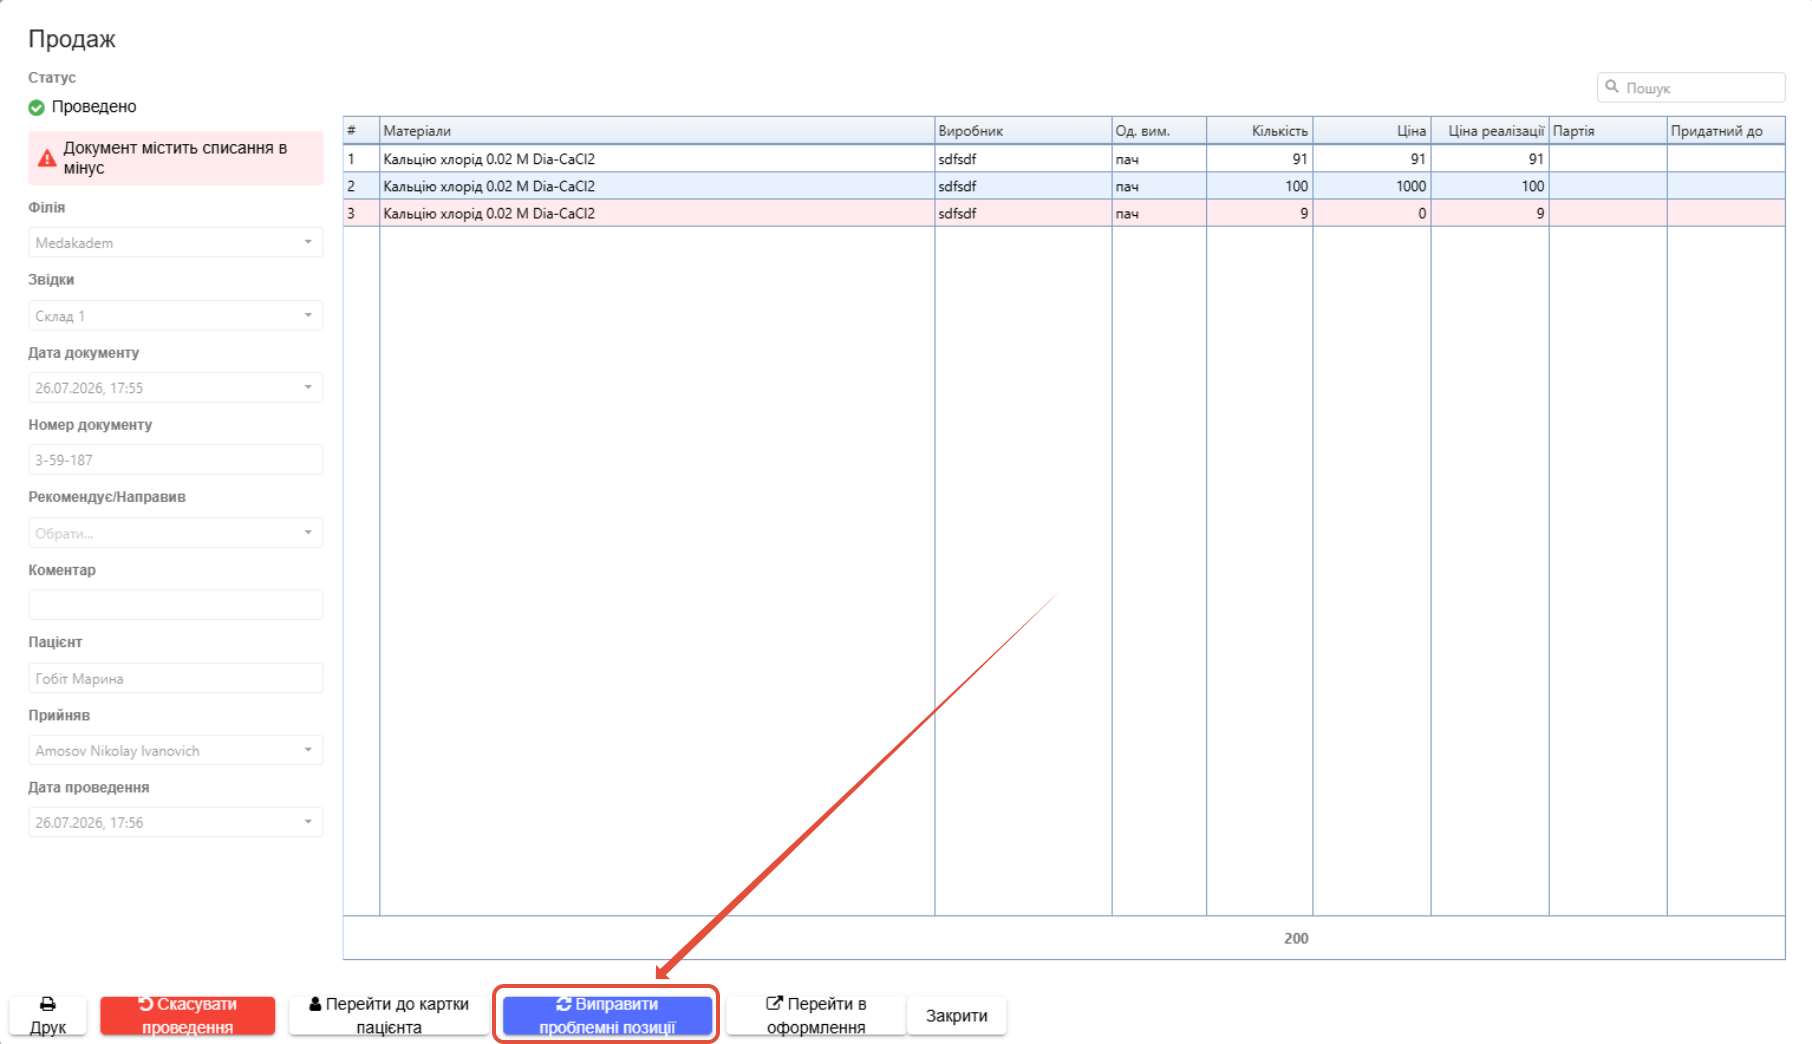Click the Придатний до column header
Image resolution: width=1812 pixels, height=1044 pixels.
(x=1726, y=131)
